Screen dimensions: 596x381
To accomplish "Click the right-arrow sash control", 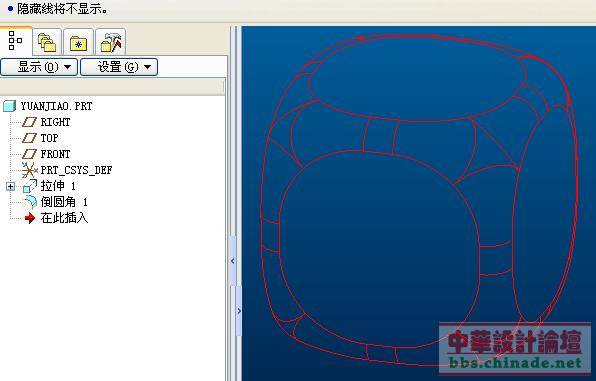I will [239, 311].
